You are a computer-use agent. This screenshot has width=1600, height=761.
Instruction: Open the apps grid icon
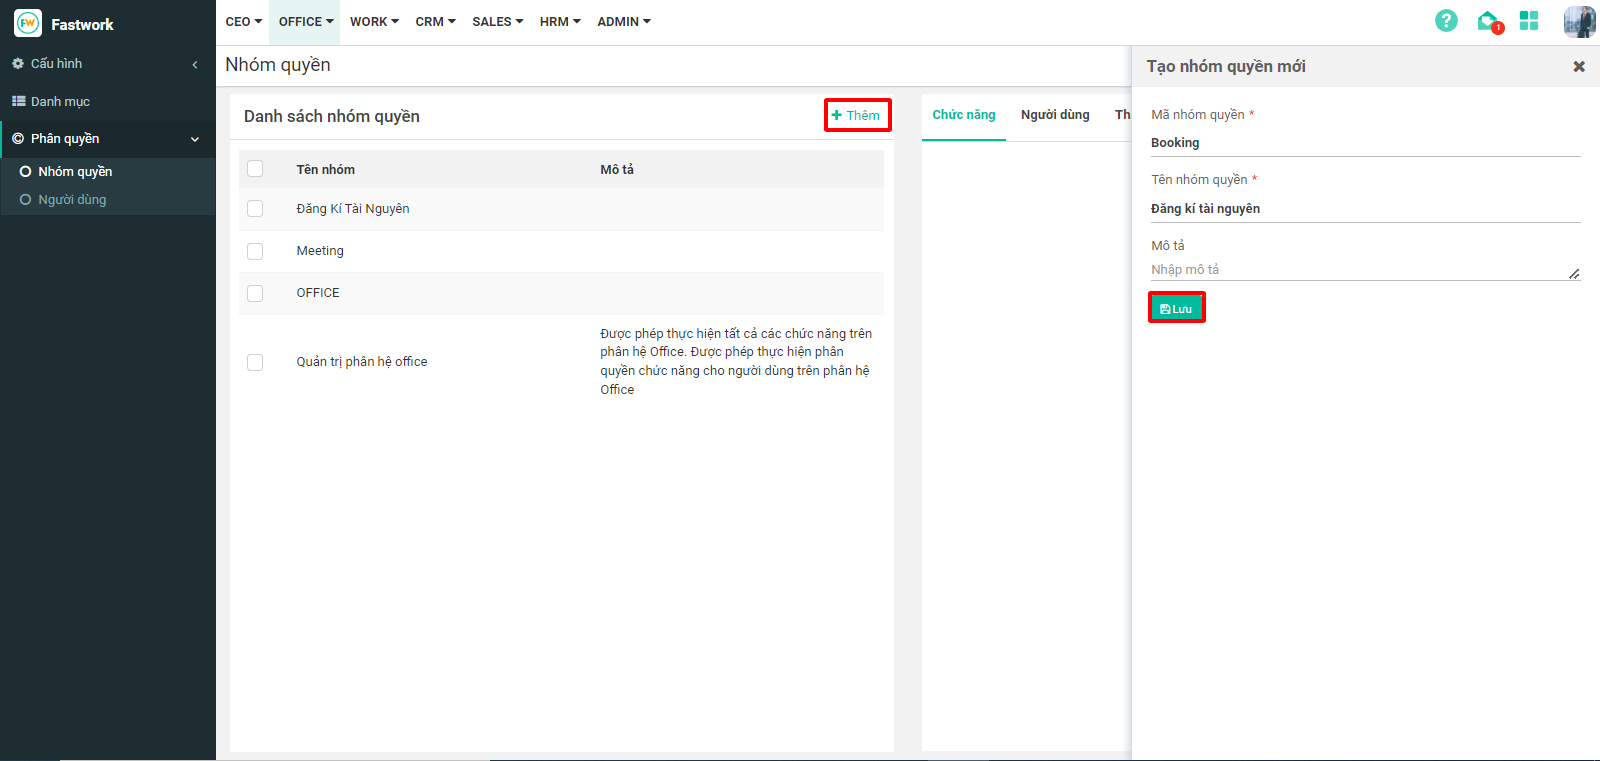point(1529,21)
